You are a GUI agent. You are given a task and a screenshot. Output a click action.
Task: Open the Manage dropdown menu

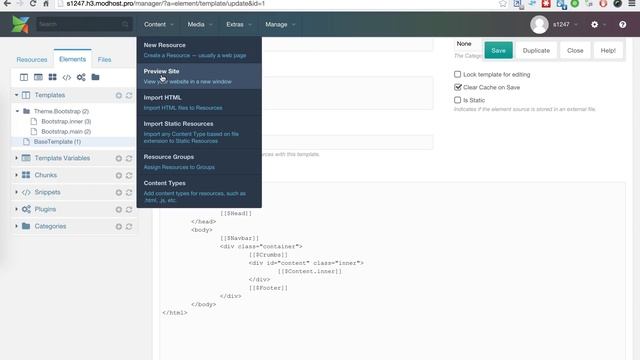tap(280, 24)
